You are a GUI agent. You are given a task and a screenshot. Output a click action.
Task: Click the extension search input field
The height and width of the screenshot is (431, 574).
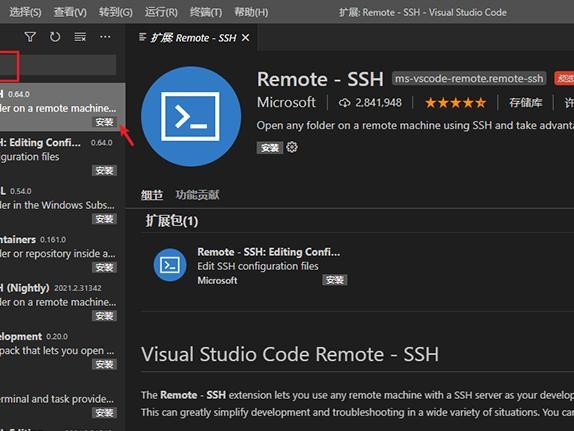pyautogui.click(x=58, y=65)
